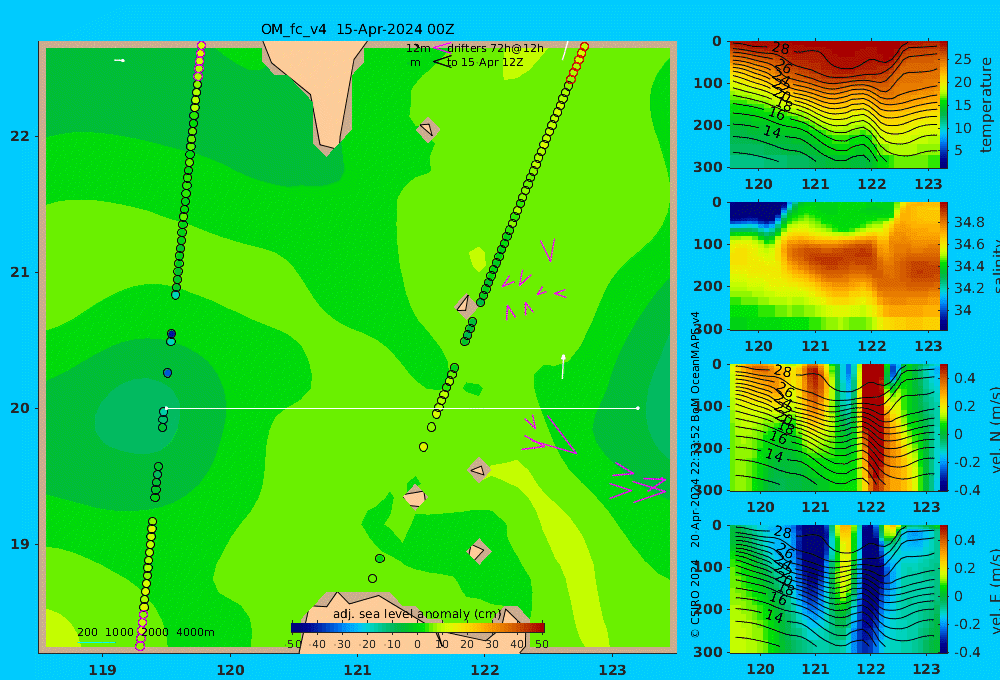Viewport: 1000px width, 680px height.
Task: Click the '200 1000 2000 4000m' depth legend
Action: coord(145,632)
